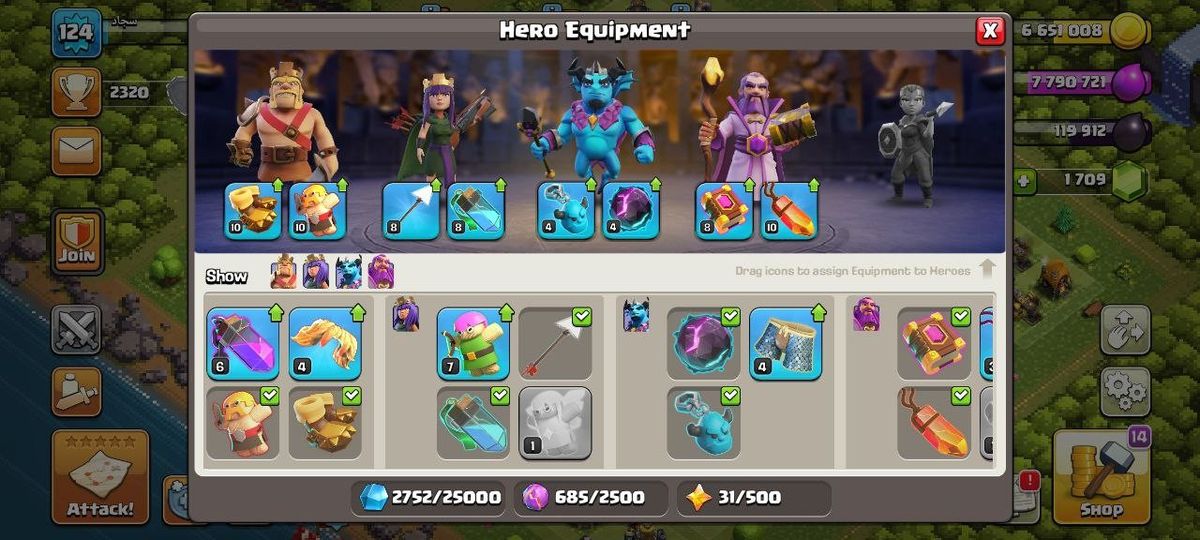Tap the shiny ore 2752/25000 counter
The height and width of the screenshot is (540, 1200).
(x=428, y=497)
